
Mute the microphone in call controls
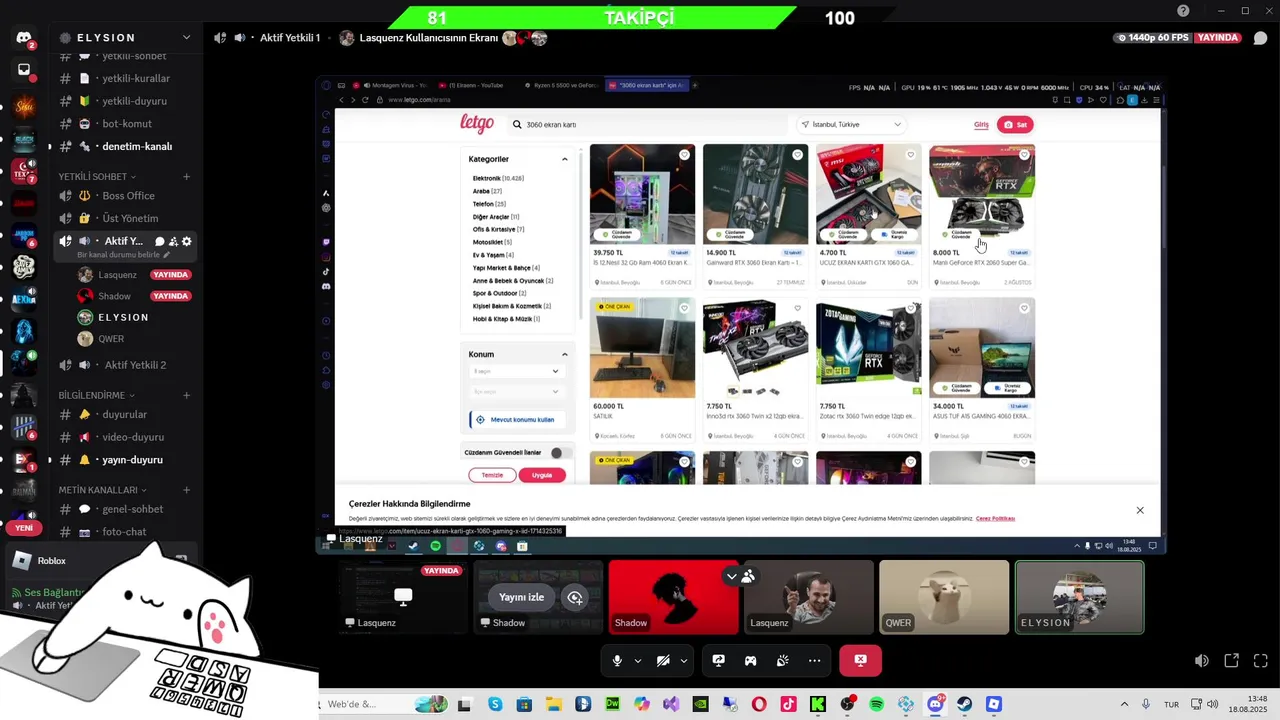(617, 661)
